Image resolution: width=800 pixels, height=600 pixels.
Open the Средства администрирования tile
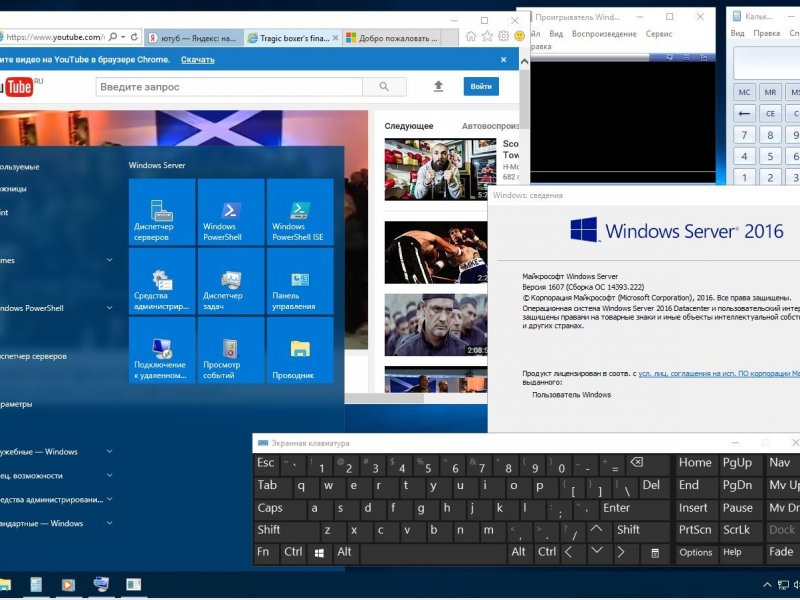click(x=162, y=281)
